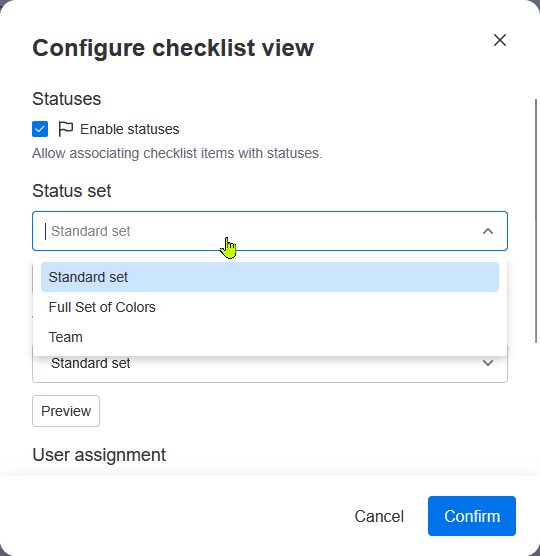This screenshot has width=540, height=556.
Task: Close the Configure checklist view dialog
Action: pyautogui.click(x=500, y=40)
